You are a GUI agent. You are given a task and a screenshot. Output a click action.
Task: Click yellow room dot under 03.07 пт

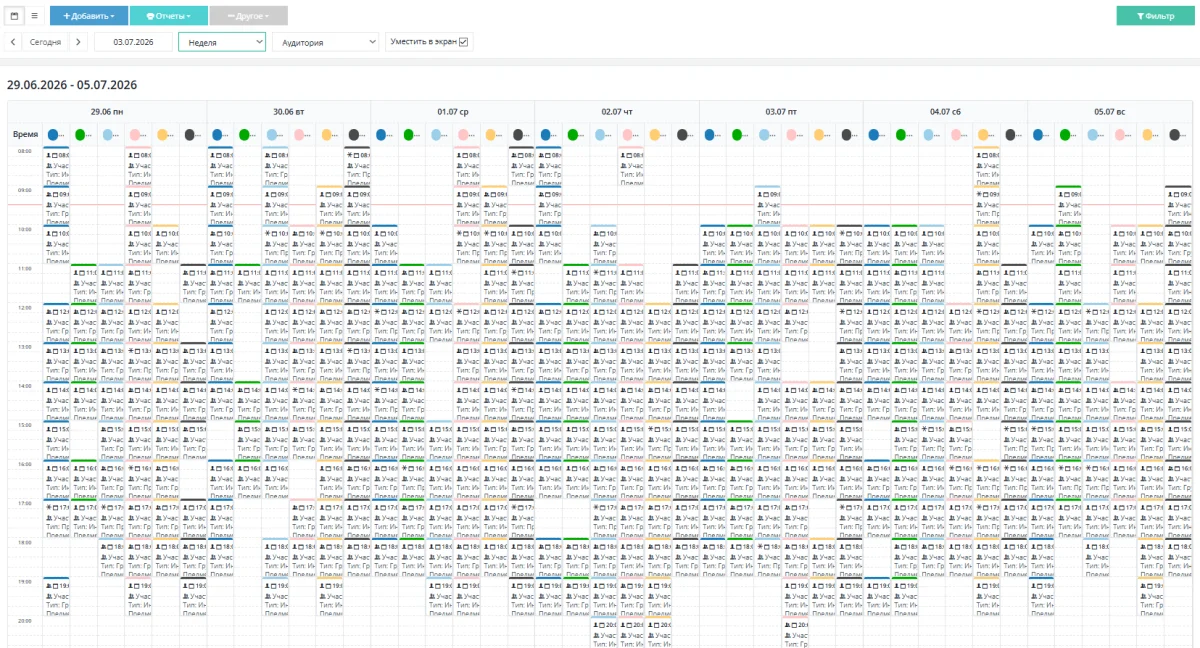click(x=820, y=134)
